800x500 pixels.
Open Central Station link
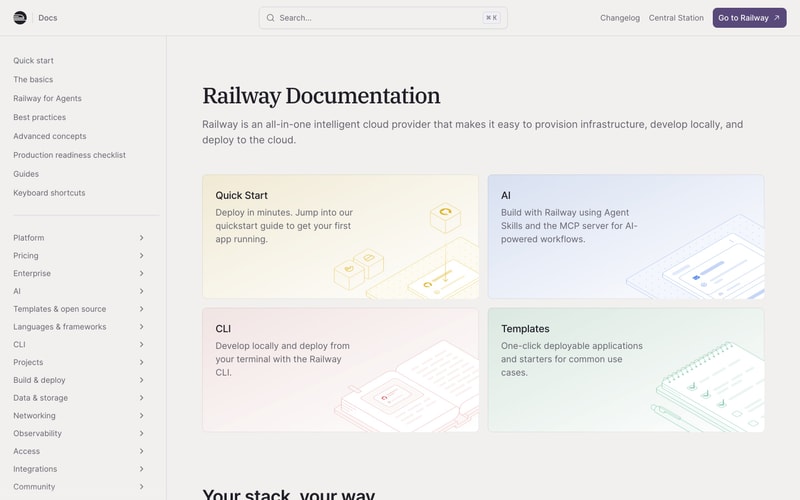click(676, 18)
